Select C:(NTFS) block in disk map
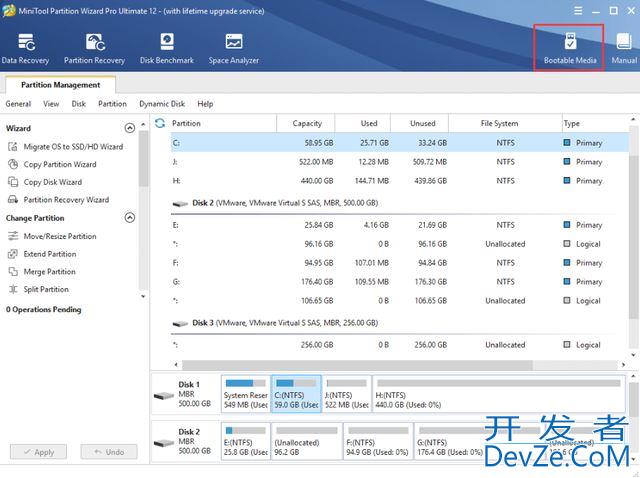This screenshot has height=478, width=640. (296, 394)
